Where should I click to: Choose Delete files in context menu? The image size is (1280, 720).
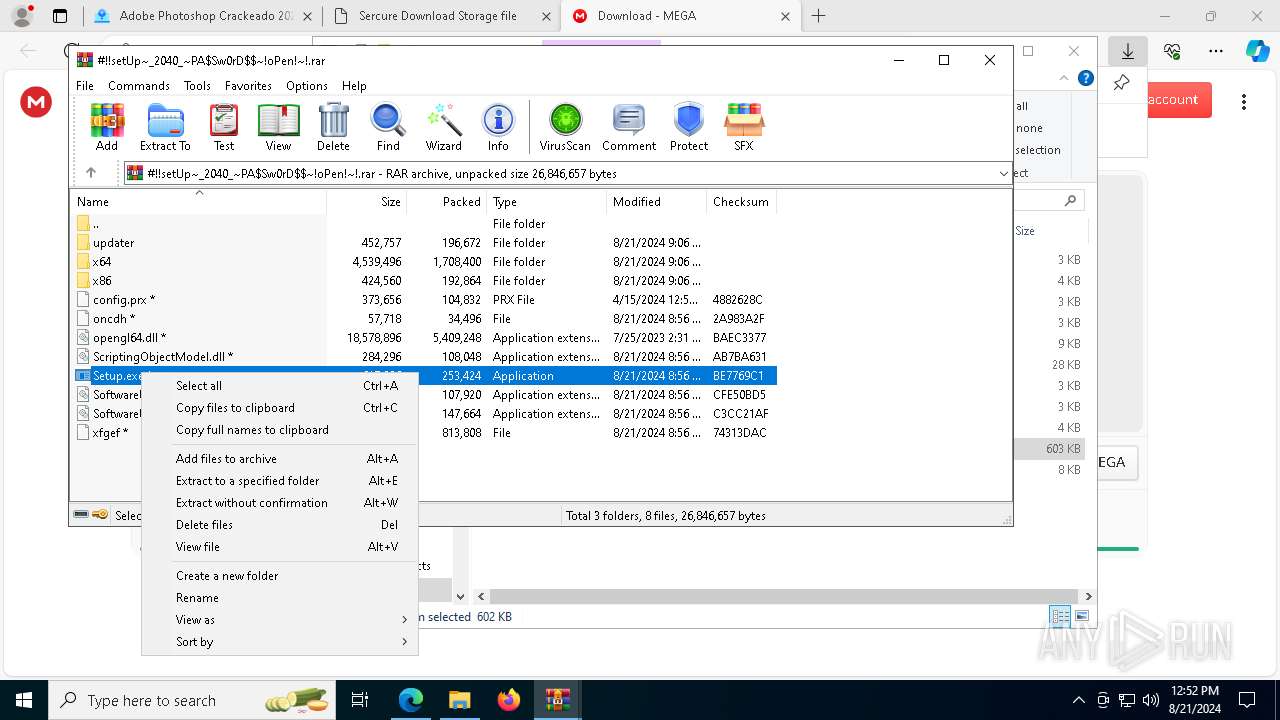[x=280, y=525]
